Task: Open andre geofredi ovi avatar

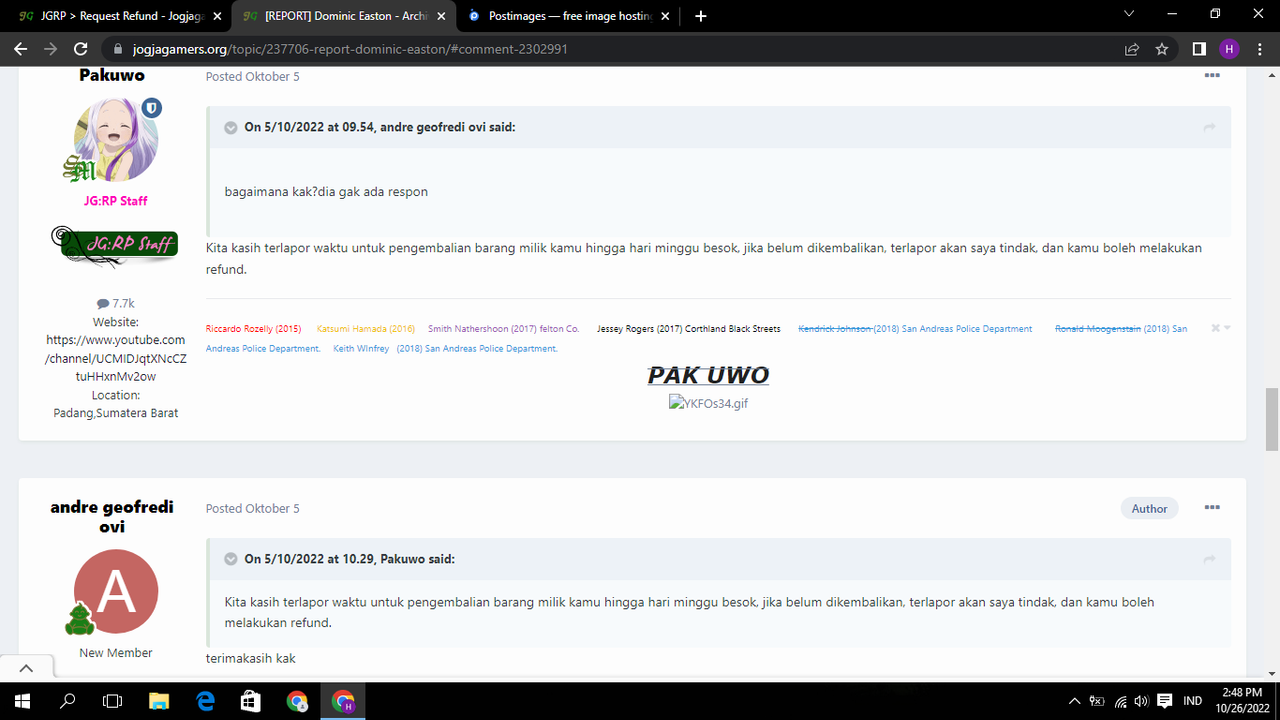Action: click(x=116, y=591)
